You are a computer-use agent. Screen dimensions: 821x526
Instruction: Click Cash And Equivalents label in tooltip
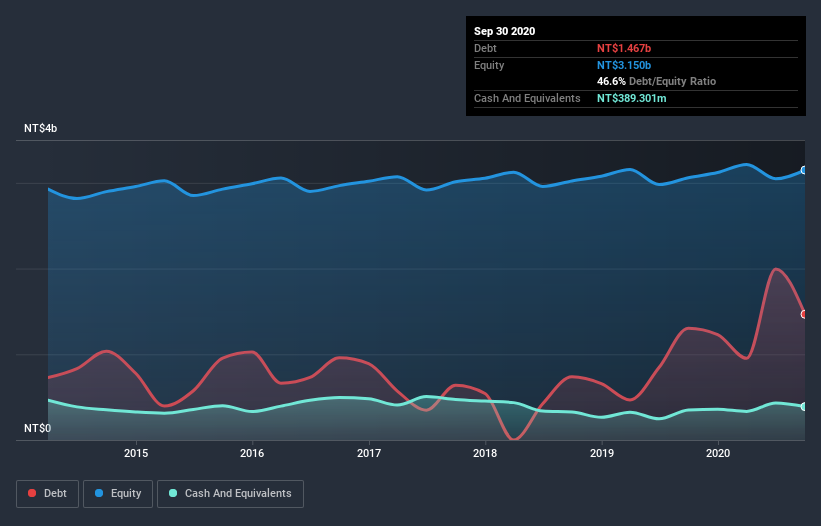click(x=527, y=98)
